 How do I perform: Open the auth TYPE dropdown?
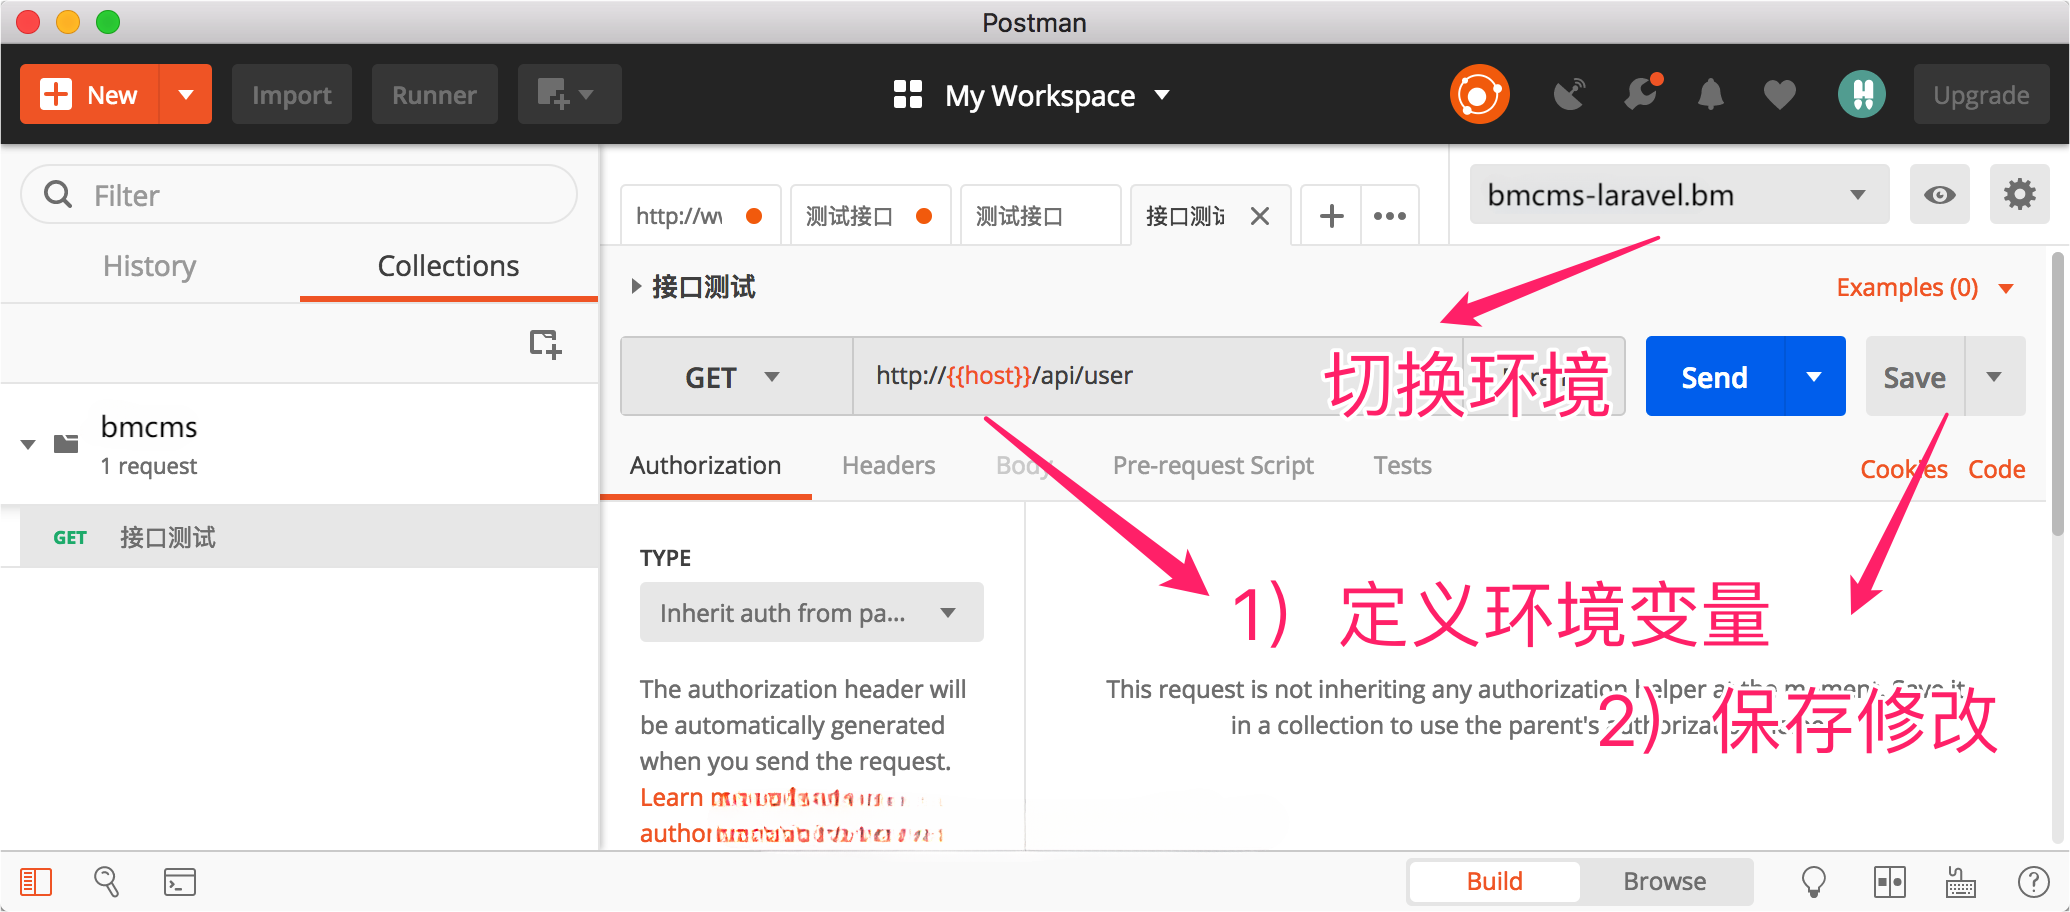pos(811,612)
